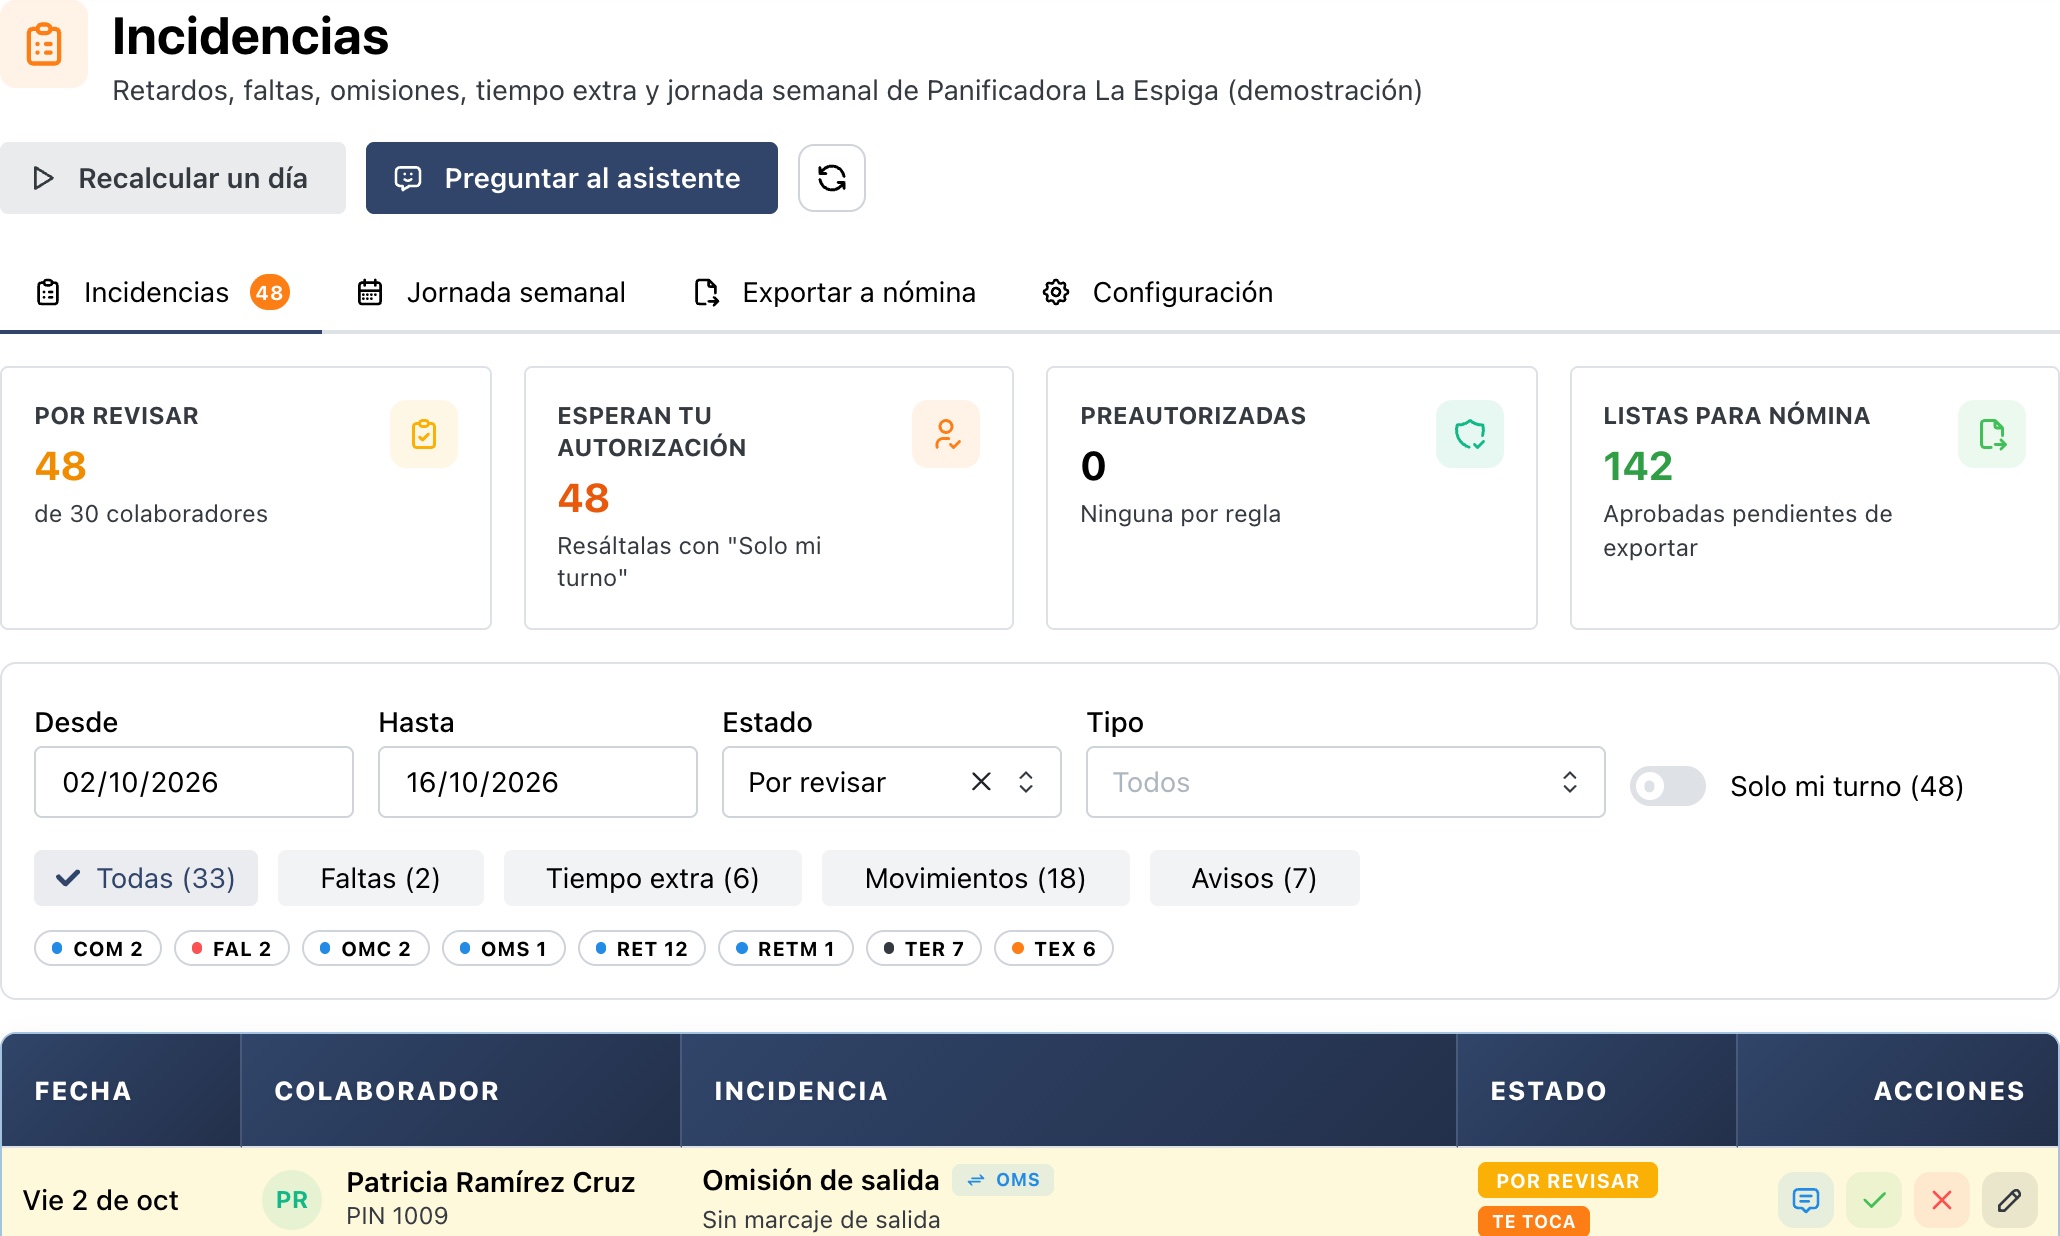Click the Preautorizadas shield icon
Image resolution: width=2060 pixels, height=1236 pixels.
pyautogui.click(x=1470, y=434)
